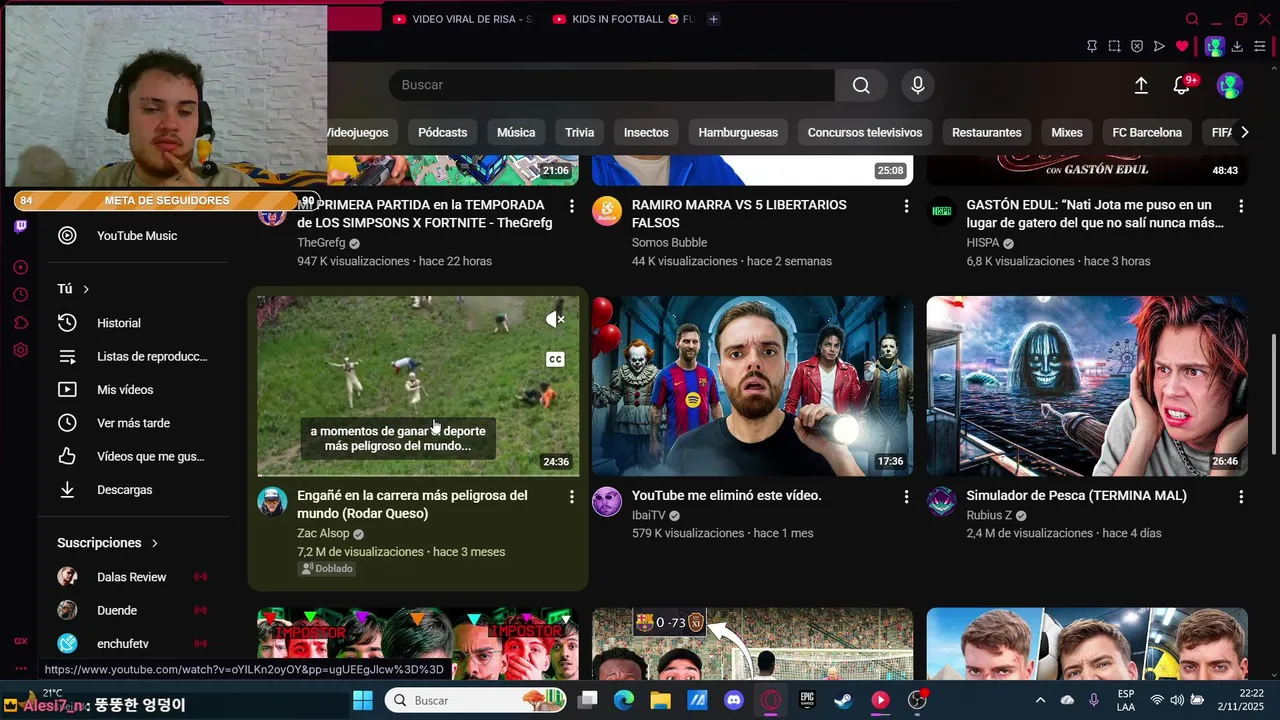Open Opera sidebar settings gear

pos(21,350)
